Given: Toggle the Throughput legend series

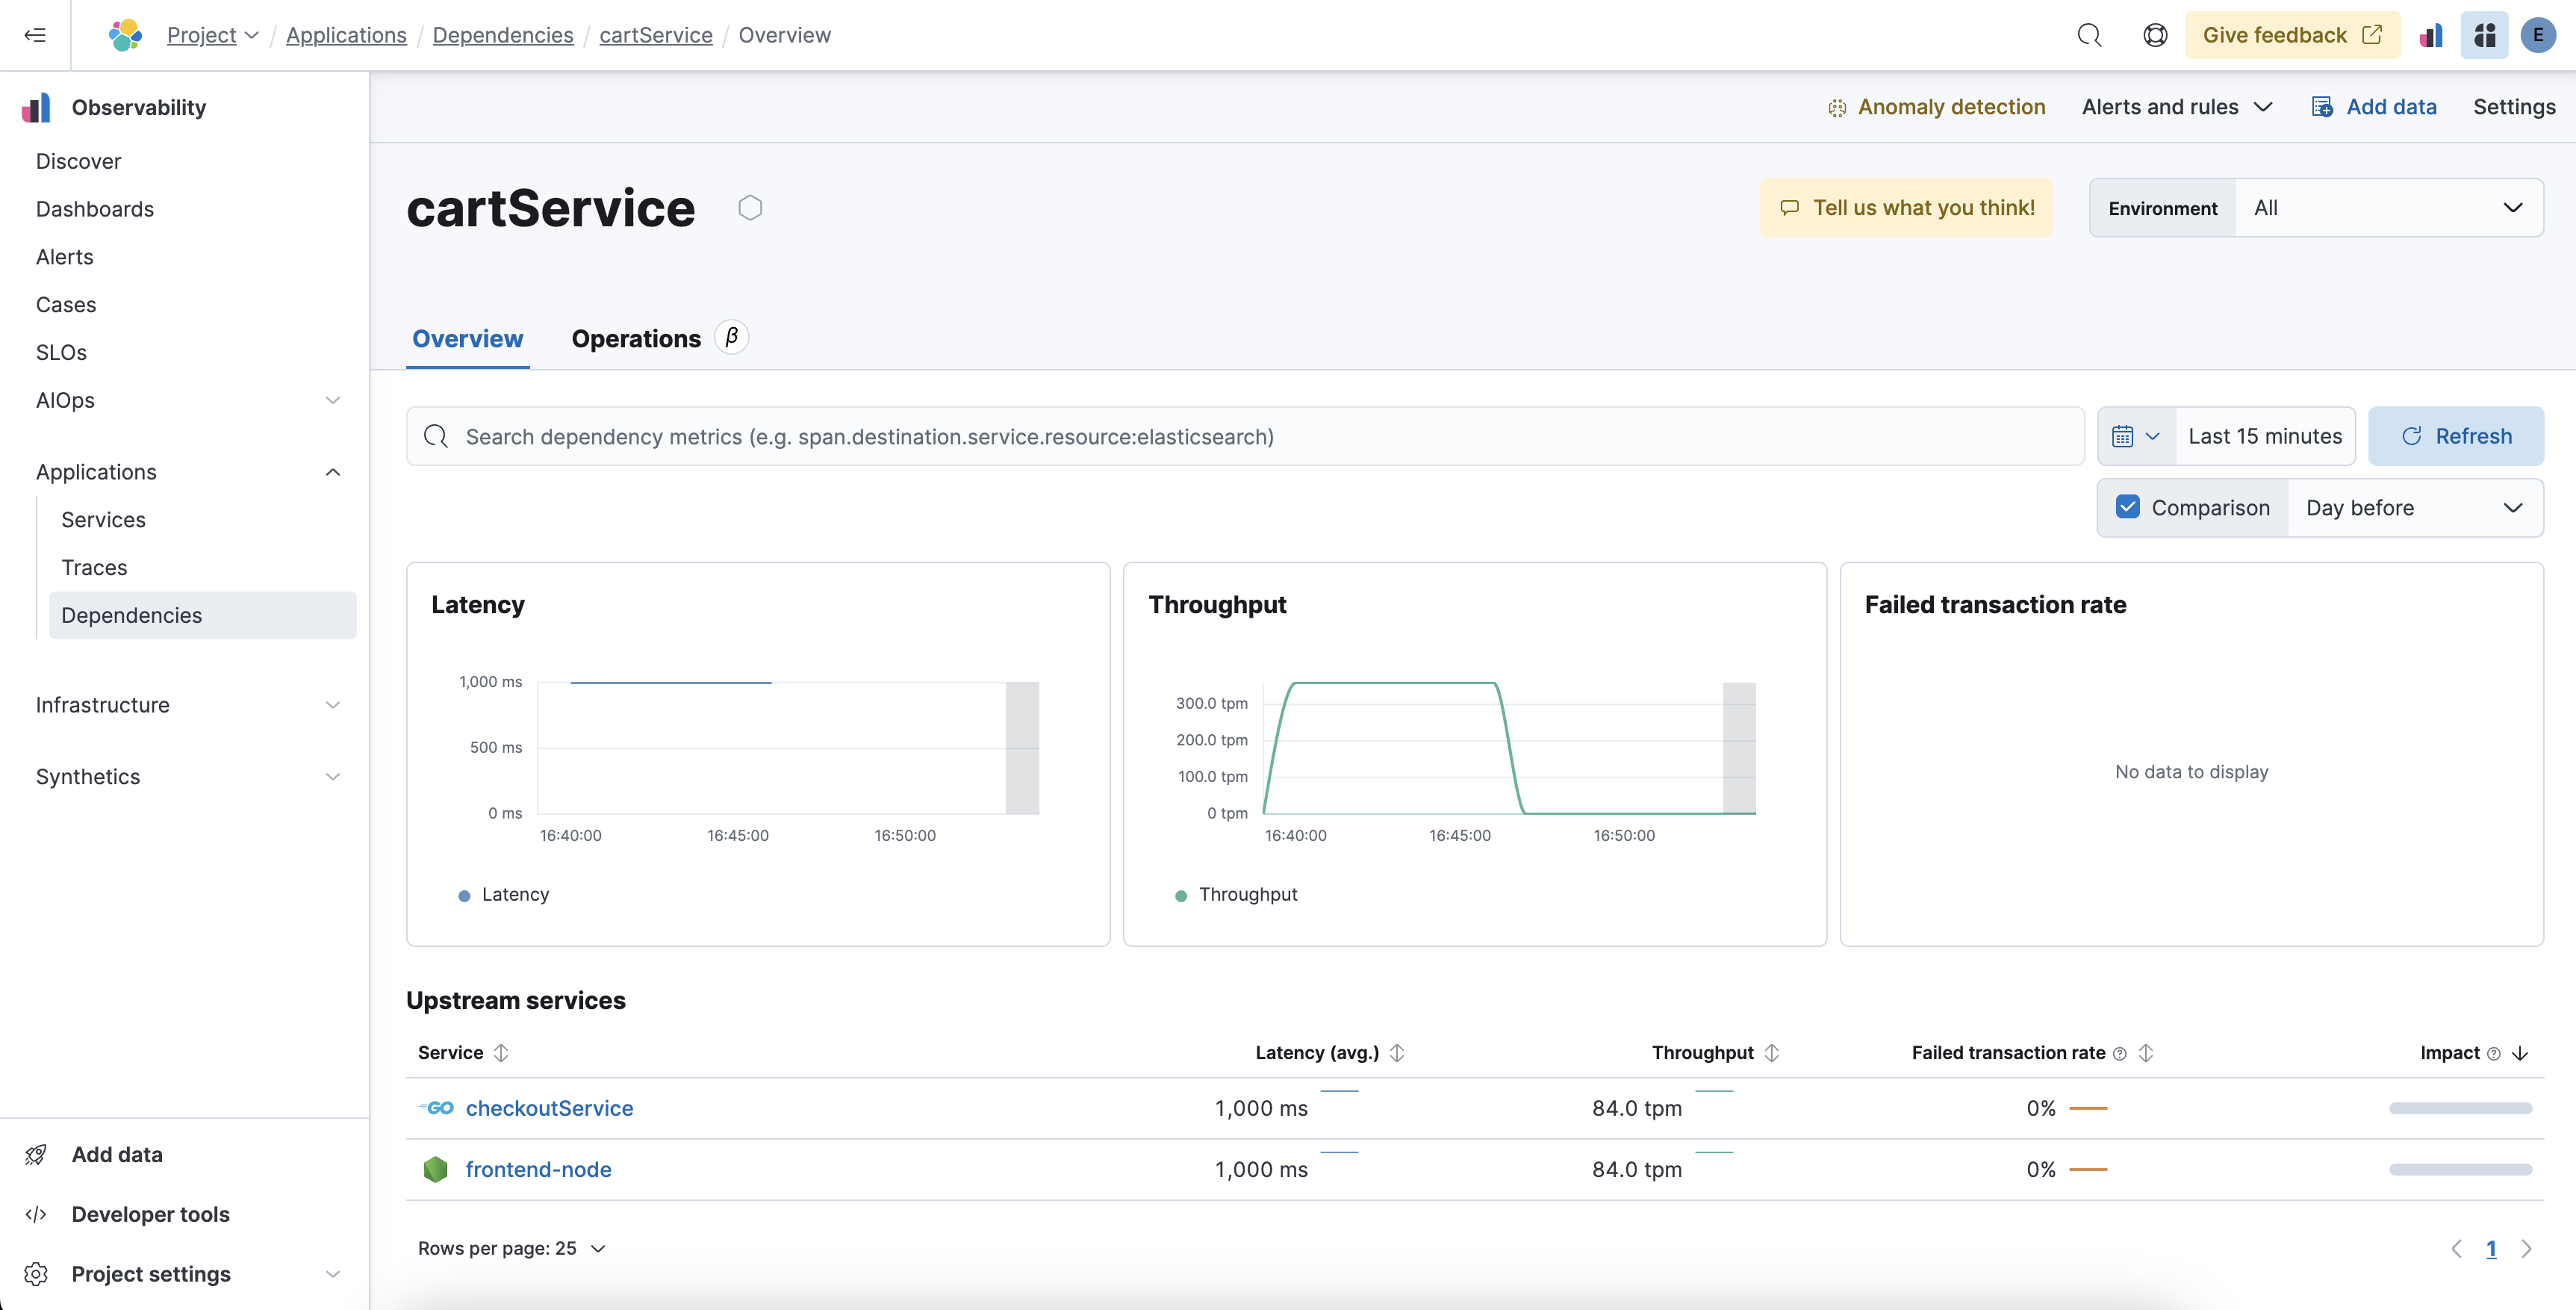Looking at the screenshot, I should tap(1236, 894).
